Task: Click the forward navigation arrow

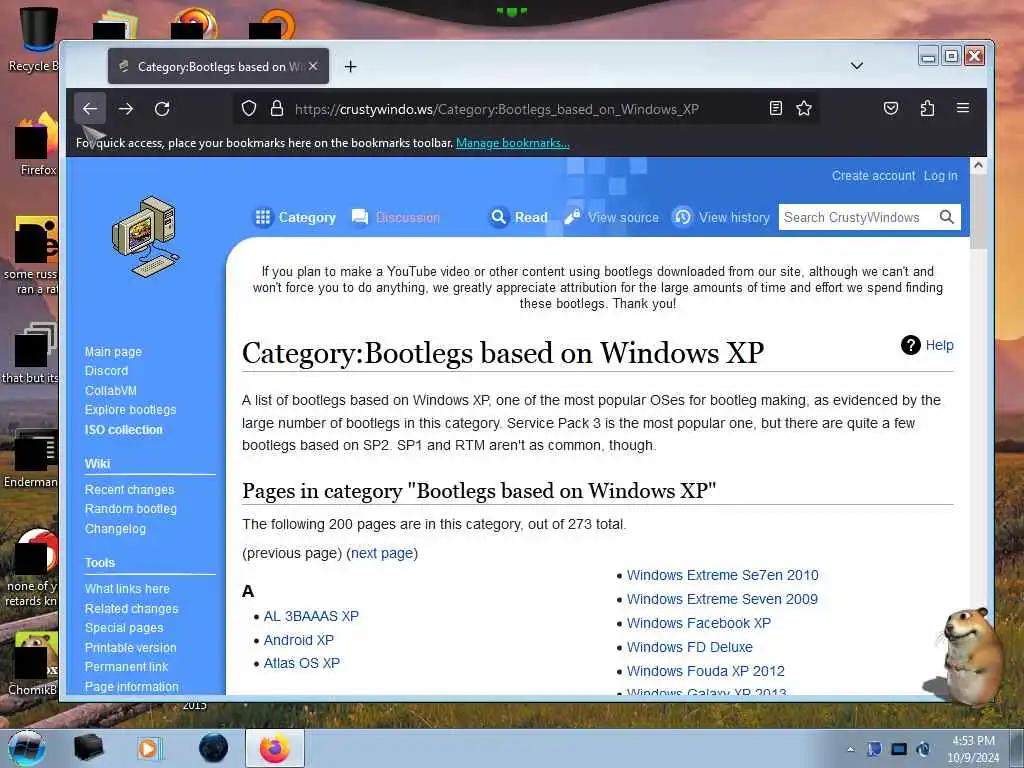Action: coord(126,108)
